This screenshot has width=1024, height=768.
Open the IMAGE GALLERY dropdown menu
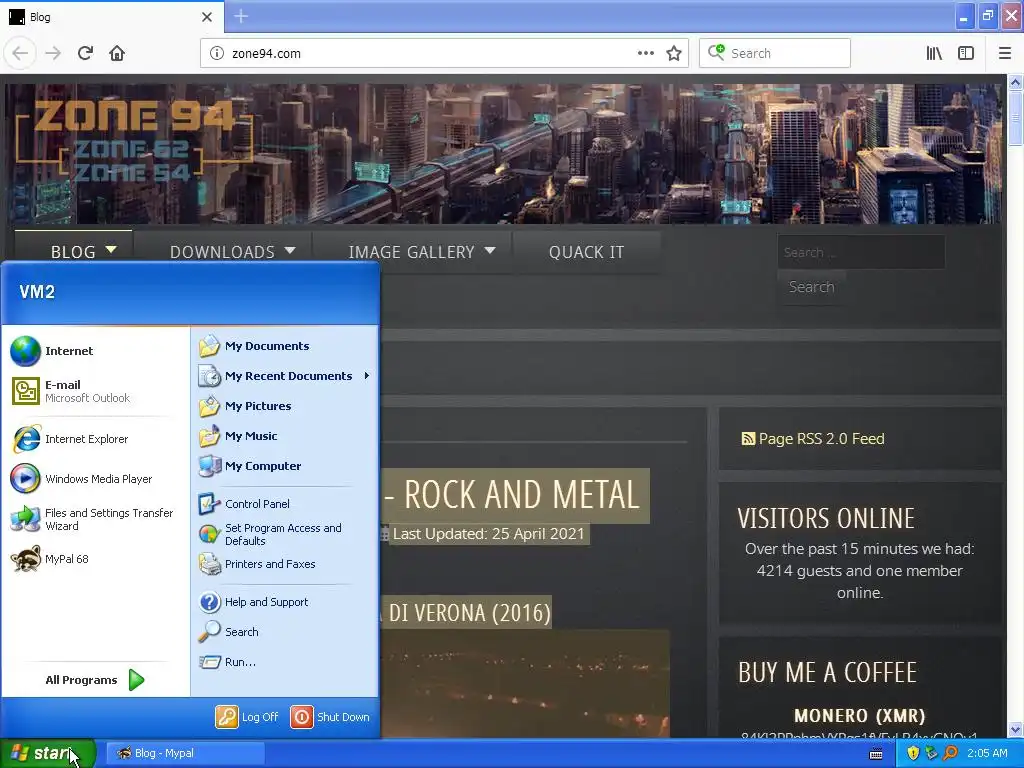(x=412, y=252)
